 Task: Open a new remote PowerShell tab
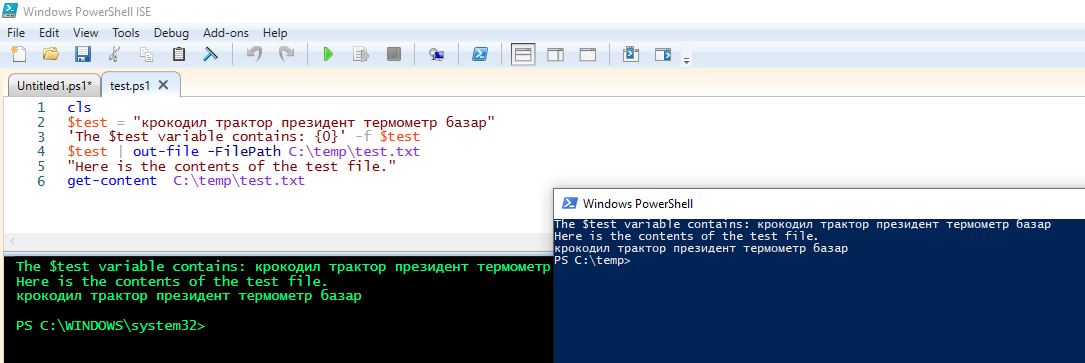(437, 54)
